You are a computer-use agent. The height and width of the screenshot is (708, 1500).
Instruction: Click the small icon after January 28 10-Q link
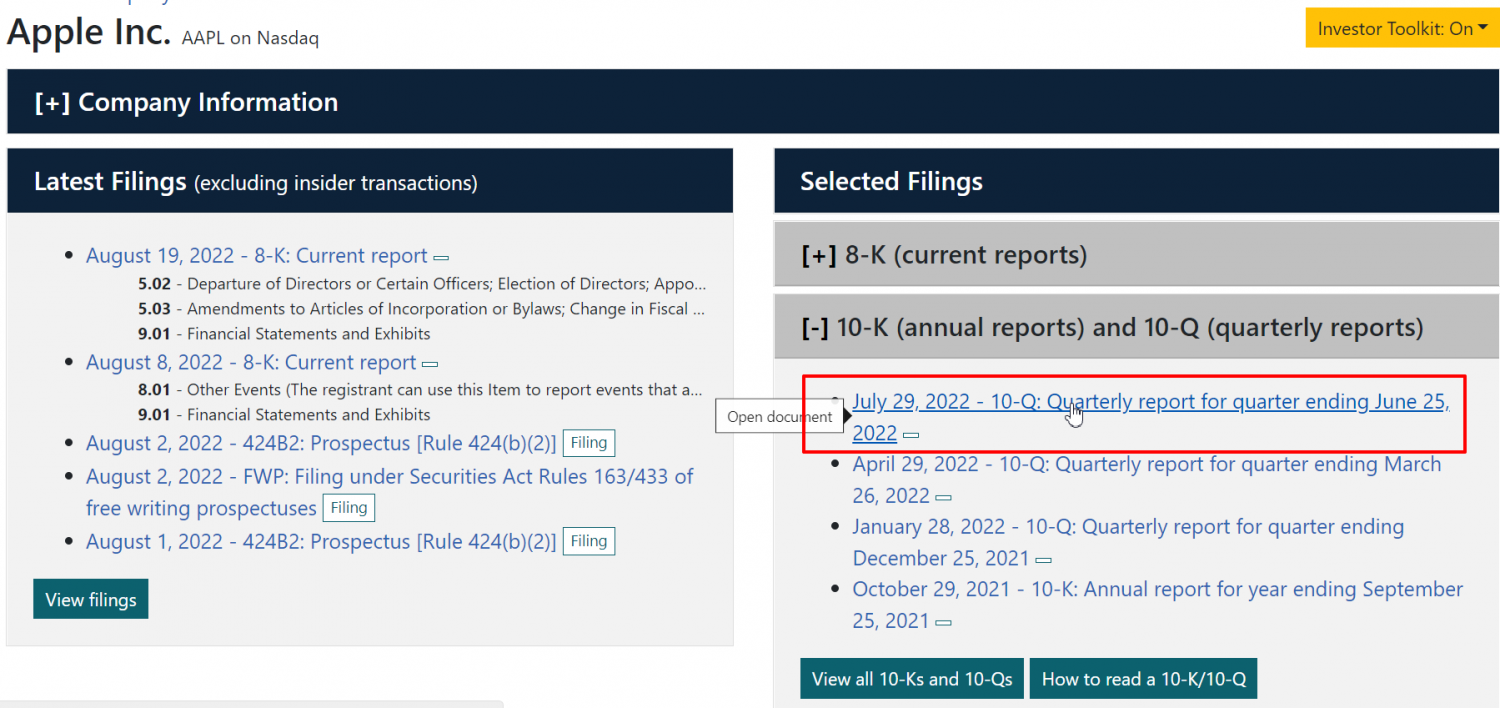[1043, 560]
